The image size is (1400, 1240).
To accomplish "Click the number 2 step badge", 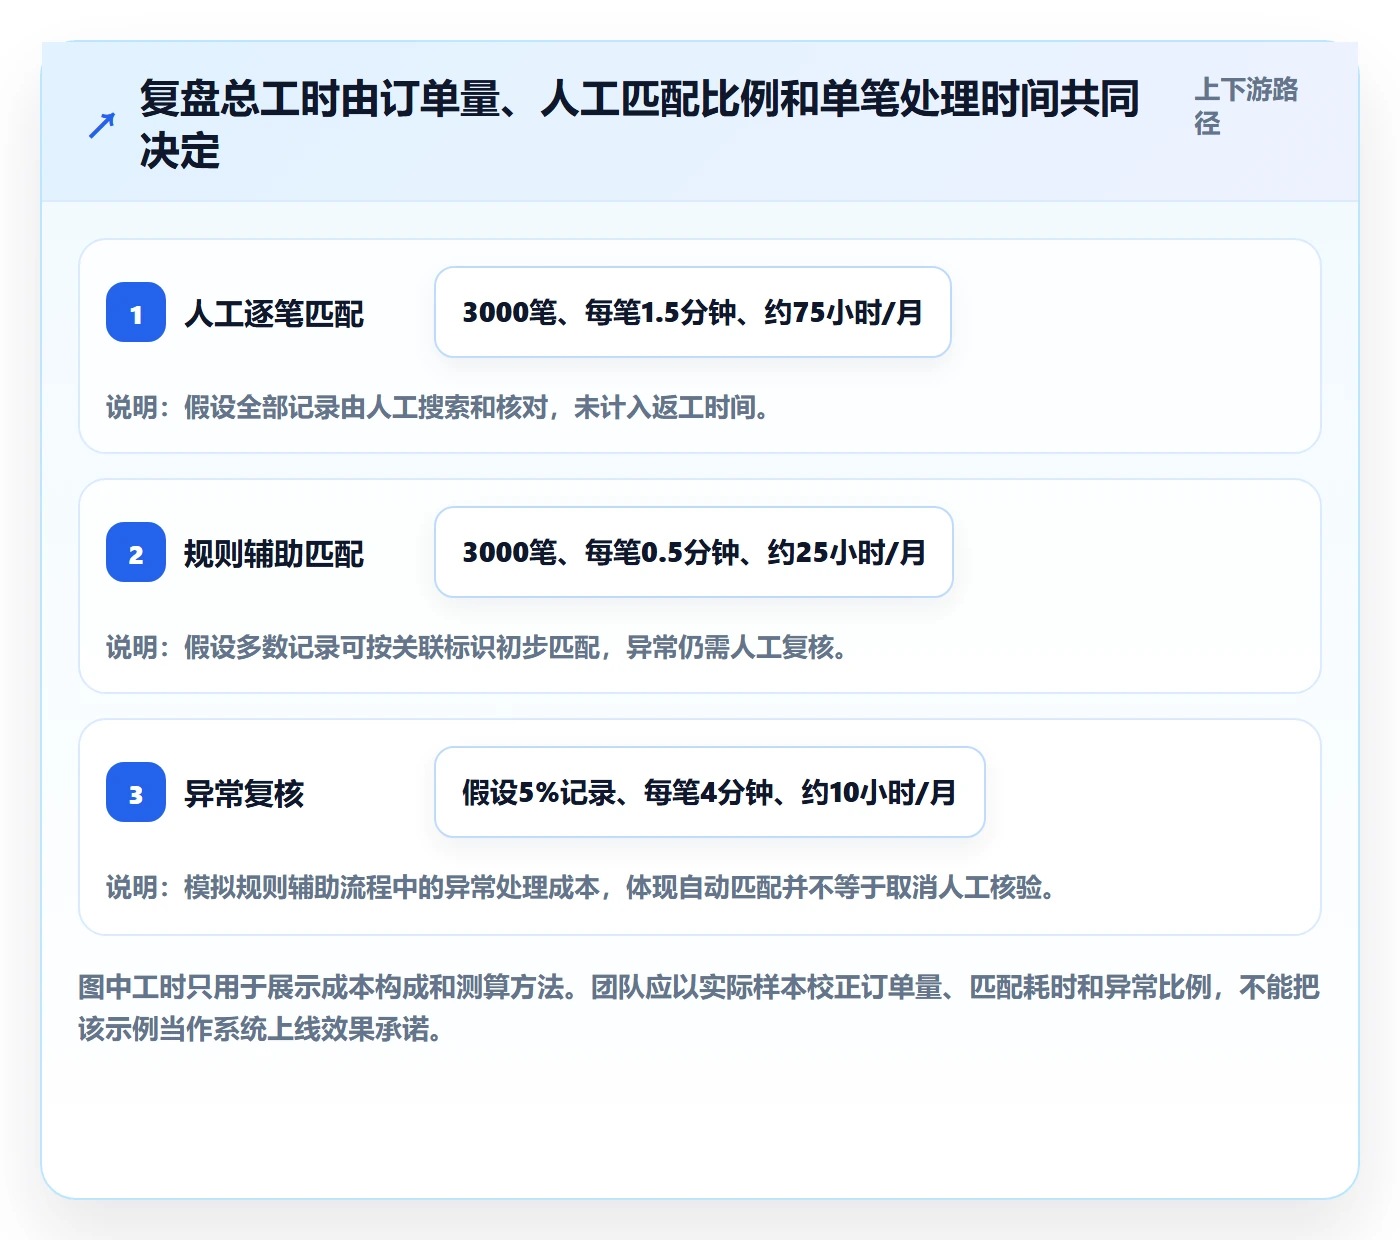I will 136,552.
